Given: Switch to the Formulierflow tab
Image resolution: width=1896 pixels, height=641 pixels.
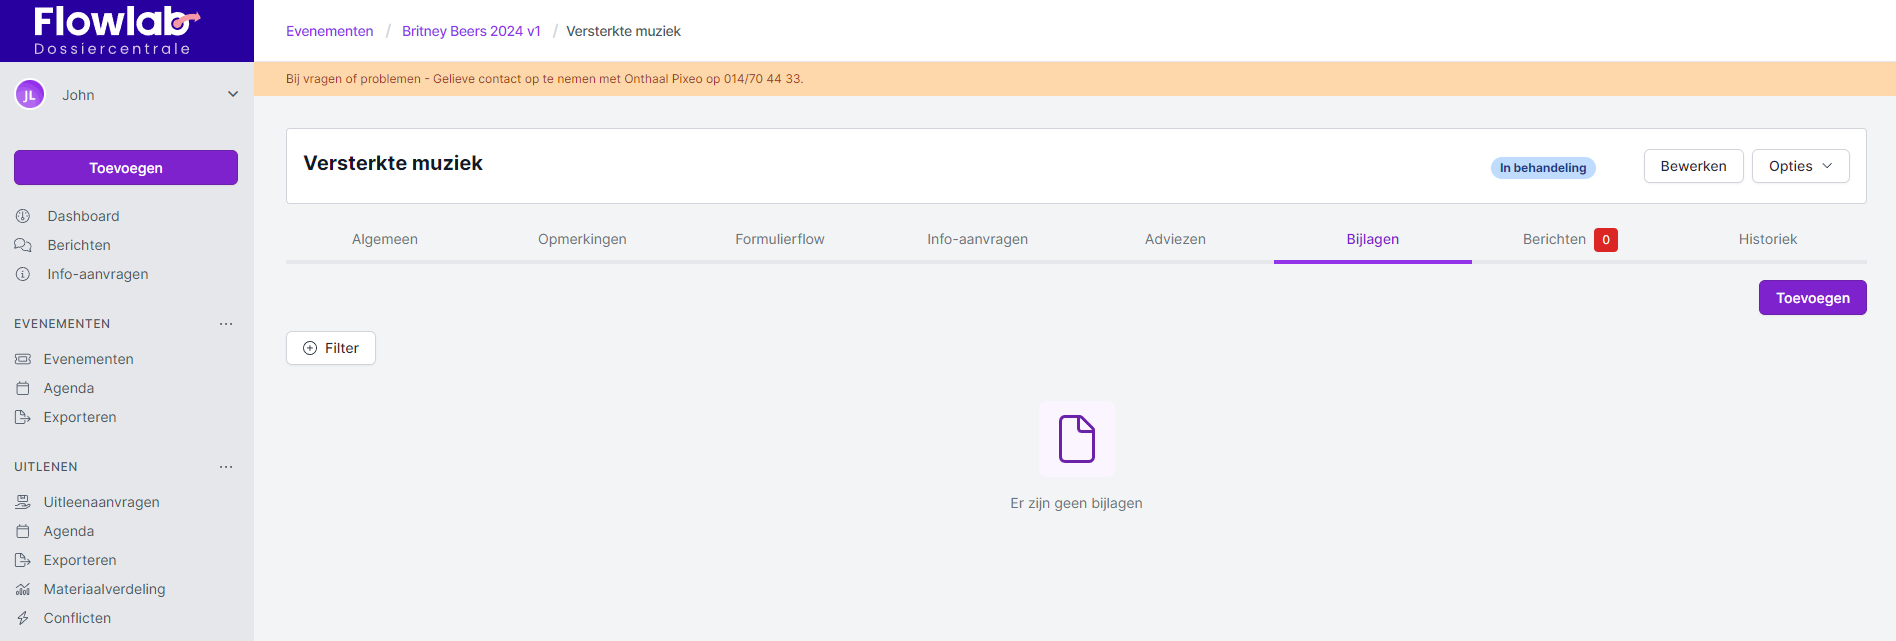Looking at the screenshot, I should pos(779,239).
